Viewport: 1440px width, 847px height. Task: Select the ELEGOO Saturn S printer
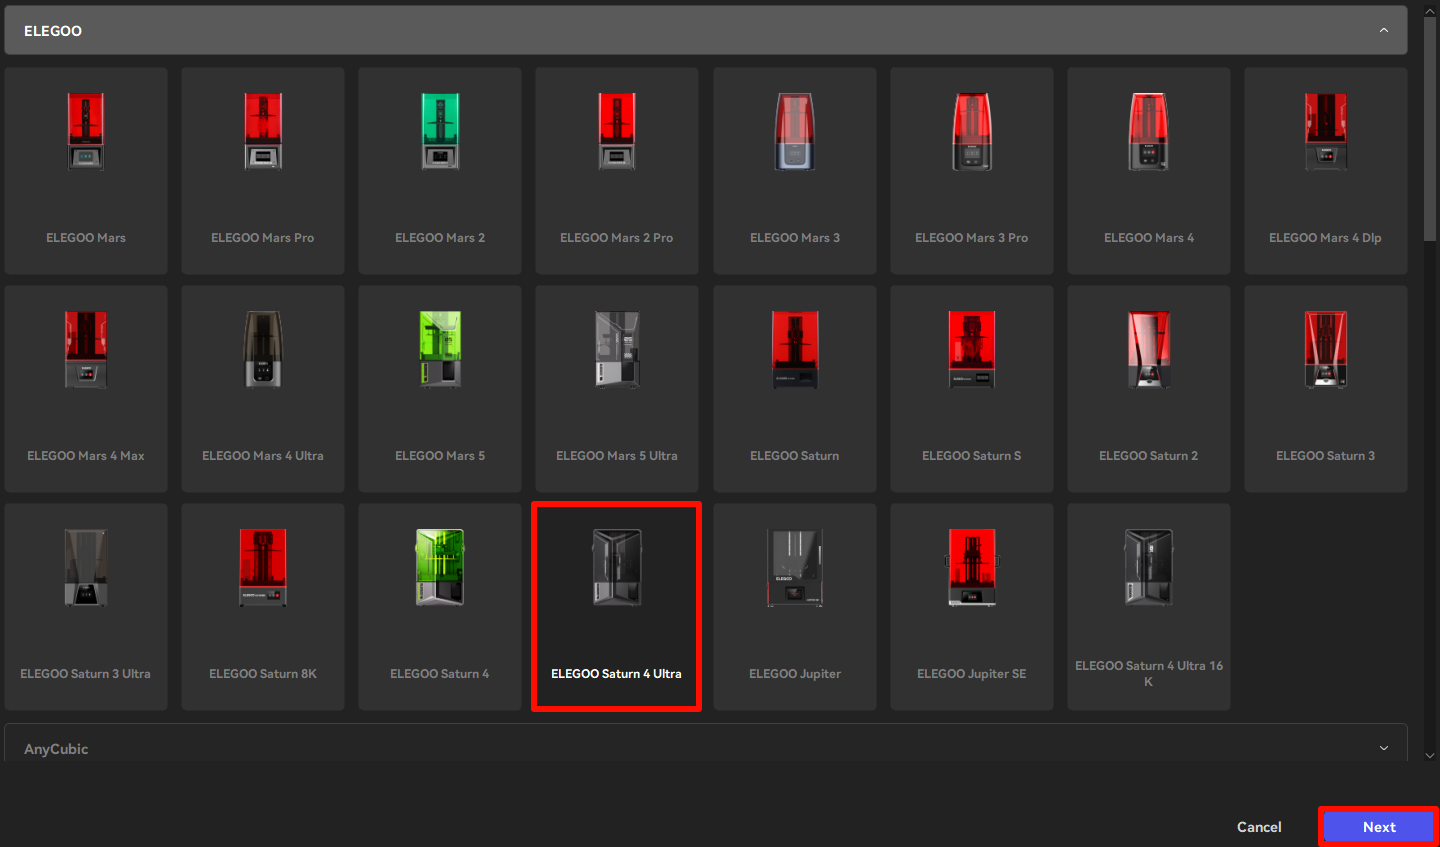tap(972, 389)
